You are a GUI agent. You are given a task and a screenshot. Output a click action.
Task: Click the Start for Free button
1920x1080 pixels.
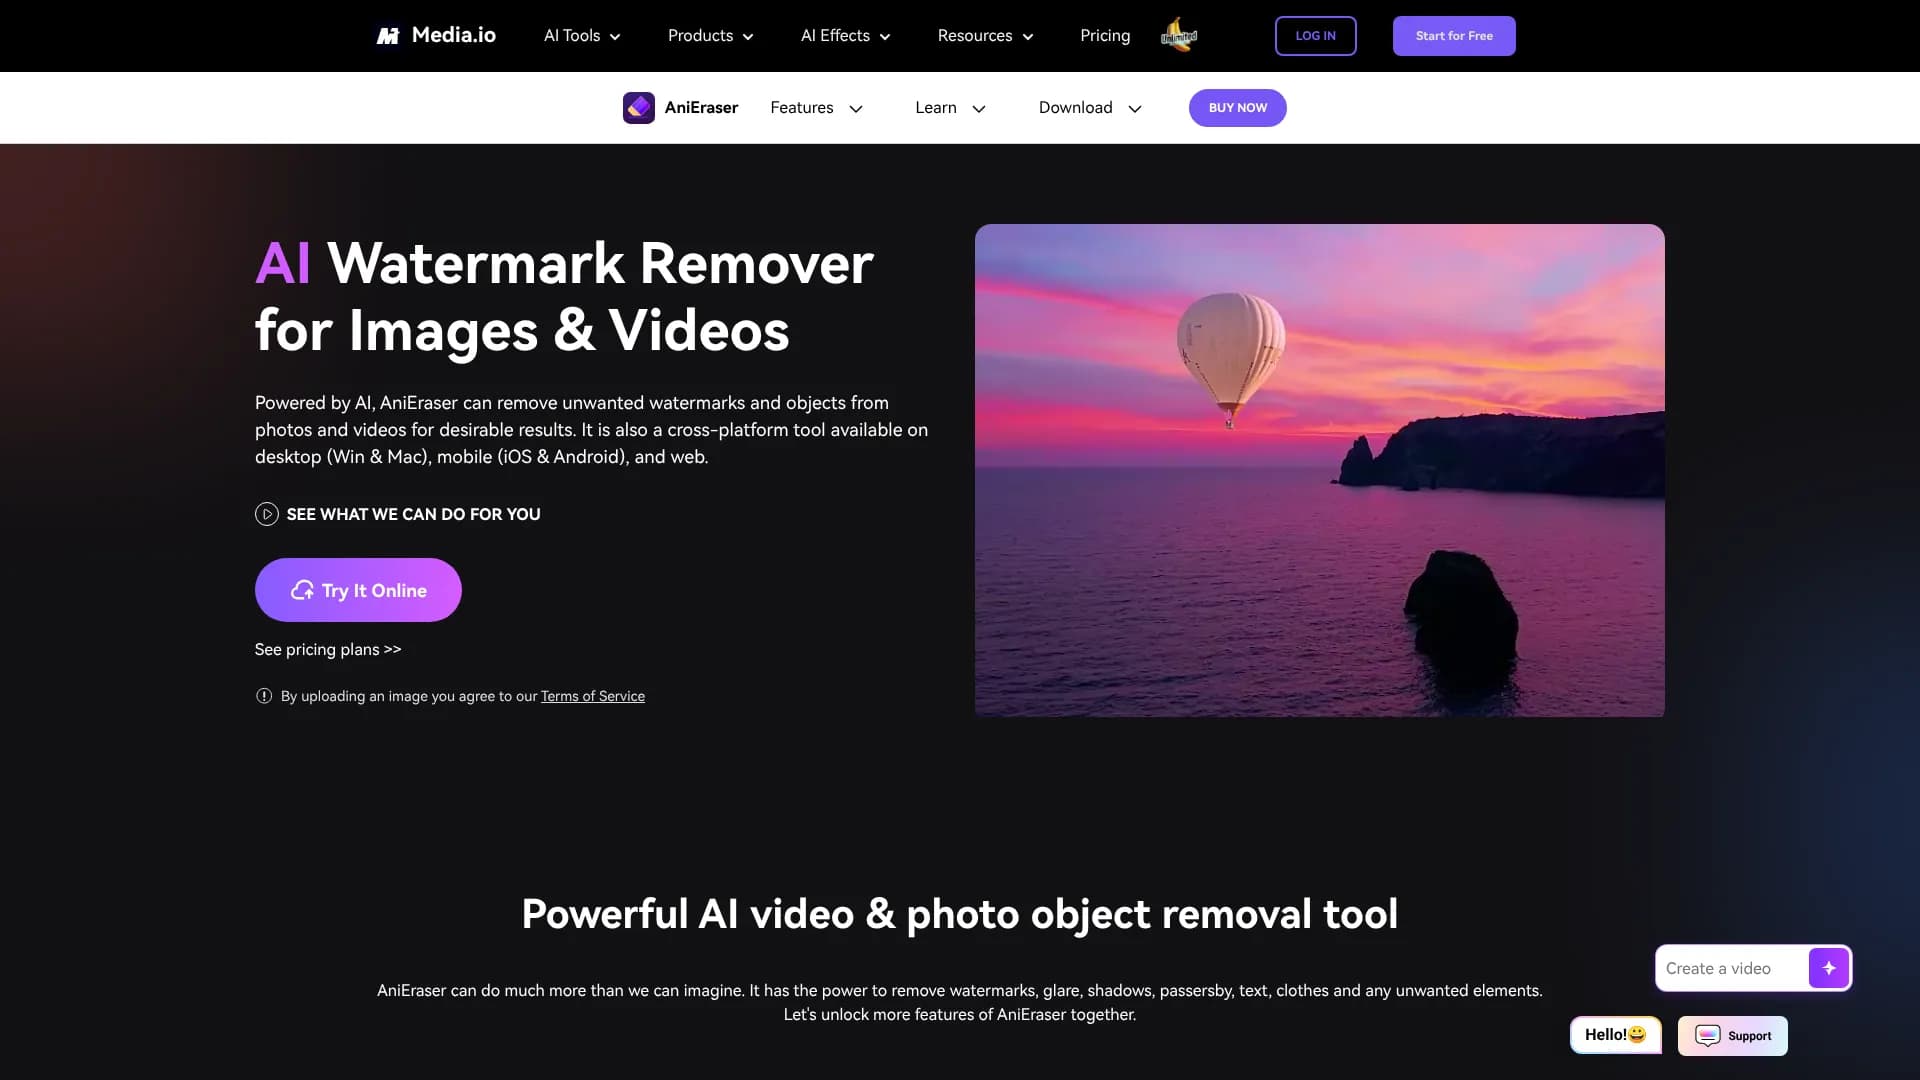click(x=1453, y=35)
